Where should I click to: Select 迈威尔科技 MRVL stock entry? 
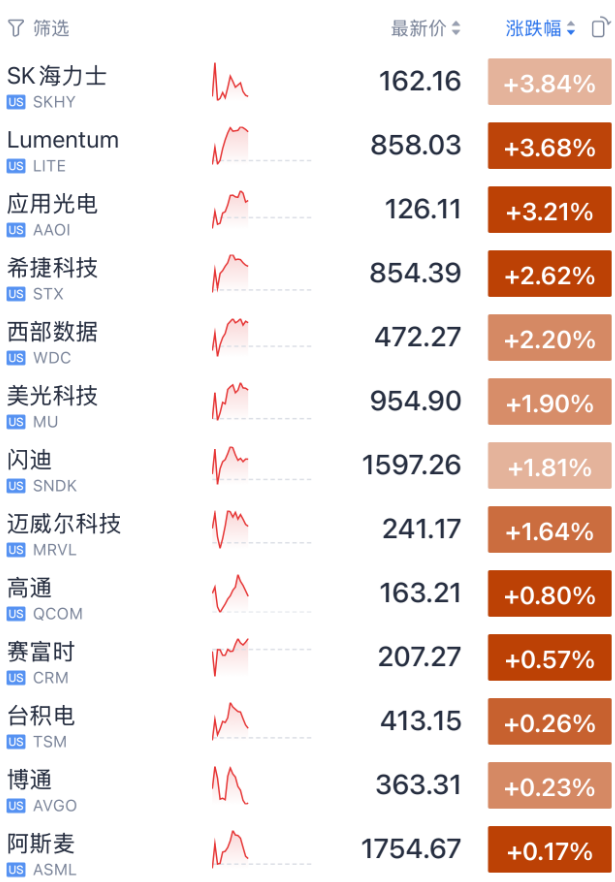tap(307, 529)
